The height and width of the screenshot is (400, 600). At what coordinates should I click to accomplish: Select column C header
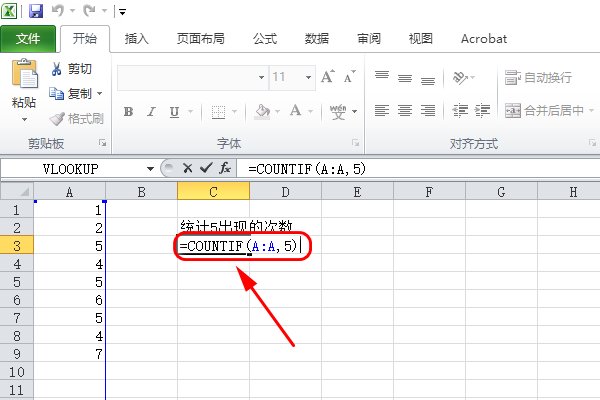[213, 191]
